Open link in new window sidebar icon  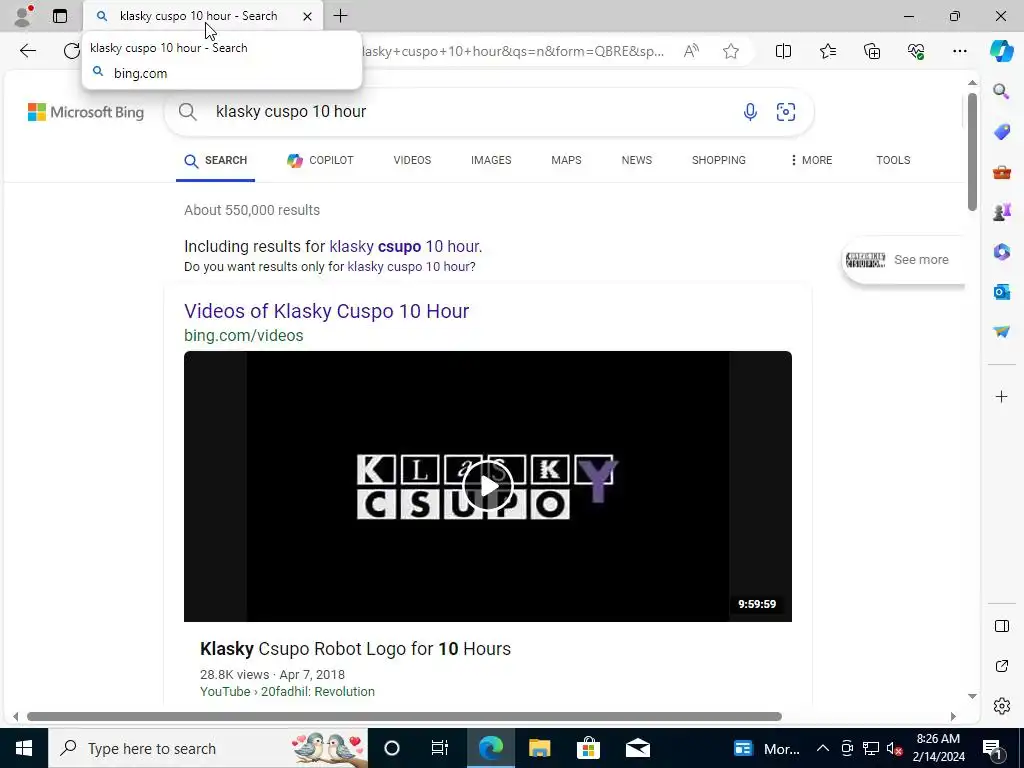(1001, 666)
